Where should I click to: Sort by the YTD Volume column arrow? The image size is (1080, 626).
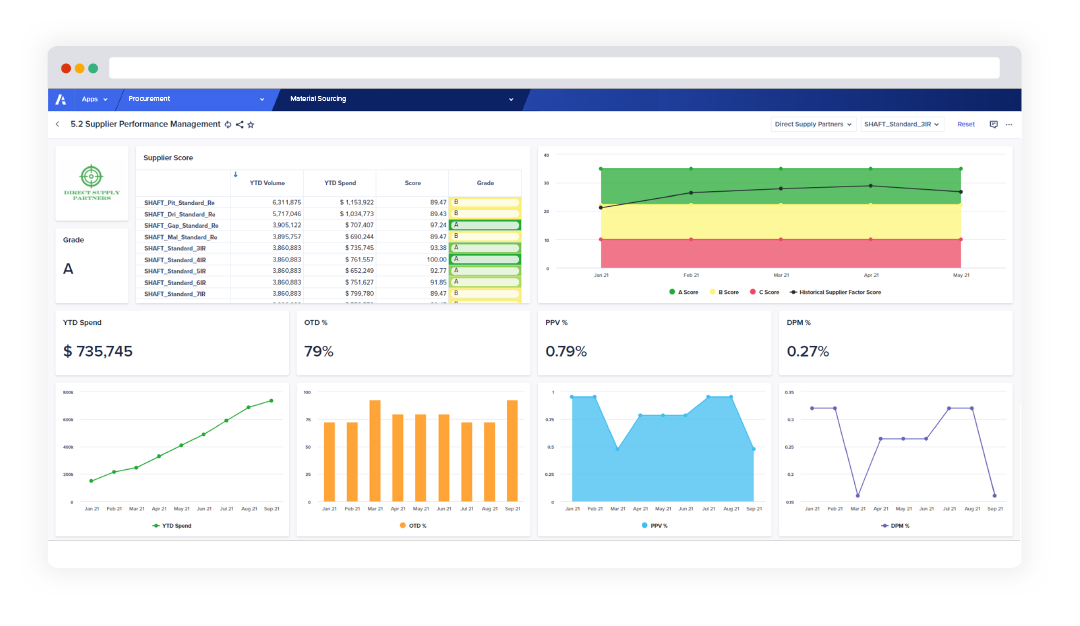point(235,175)
